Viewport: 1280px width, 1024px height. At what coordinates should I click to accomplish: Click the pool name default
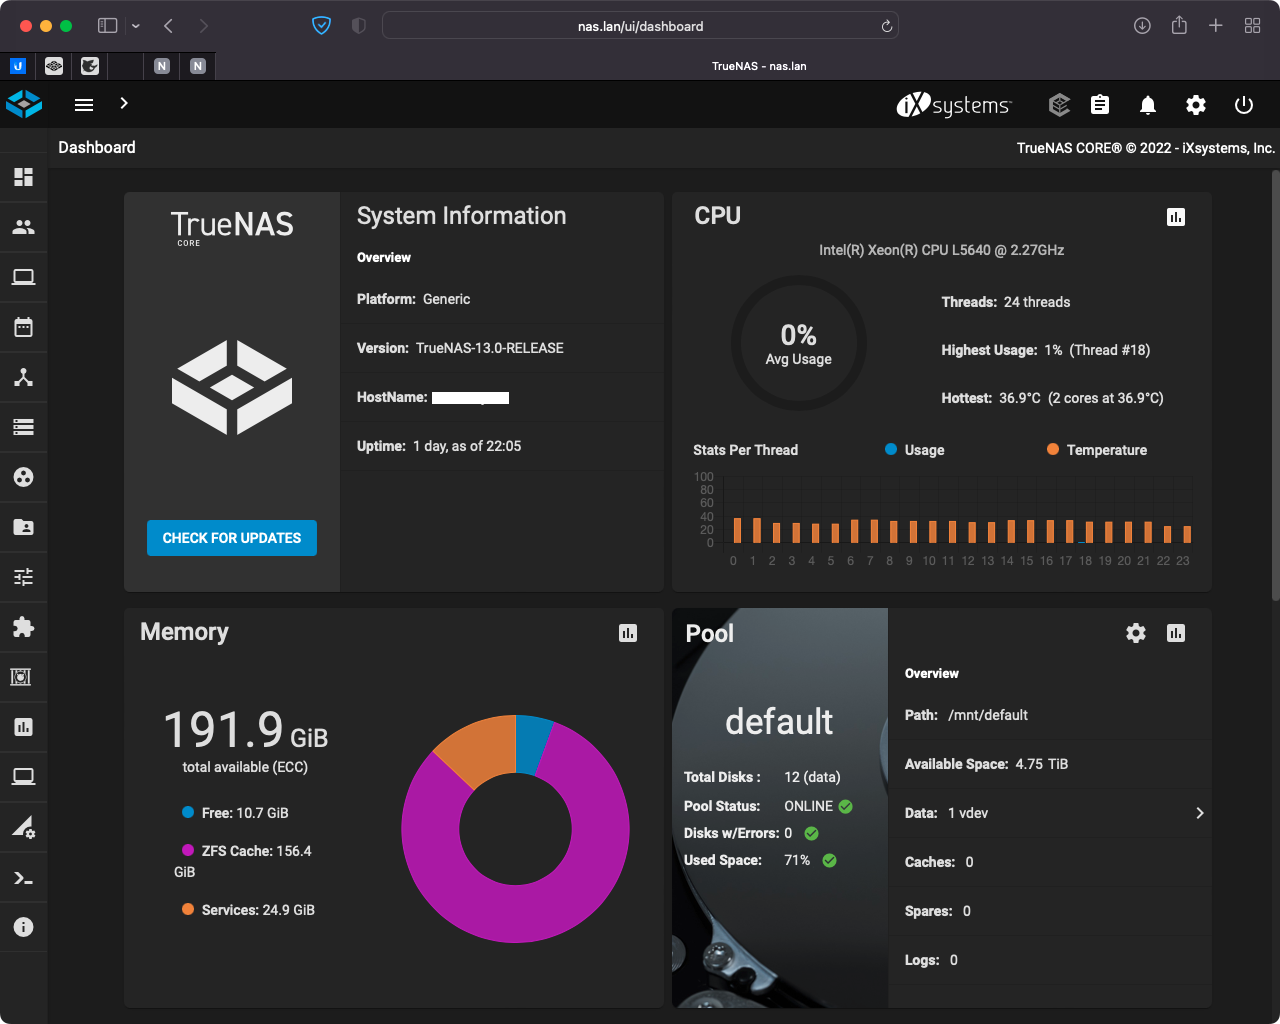tap(779, 721)
